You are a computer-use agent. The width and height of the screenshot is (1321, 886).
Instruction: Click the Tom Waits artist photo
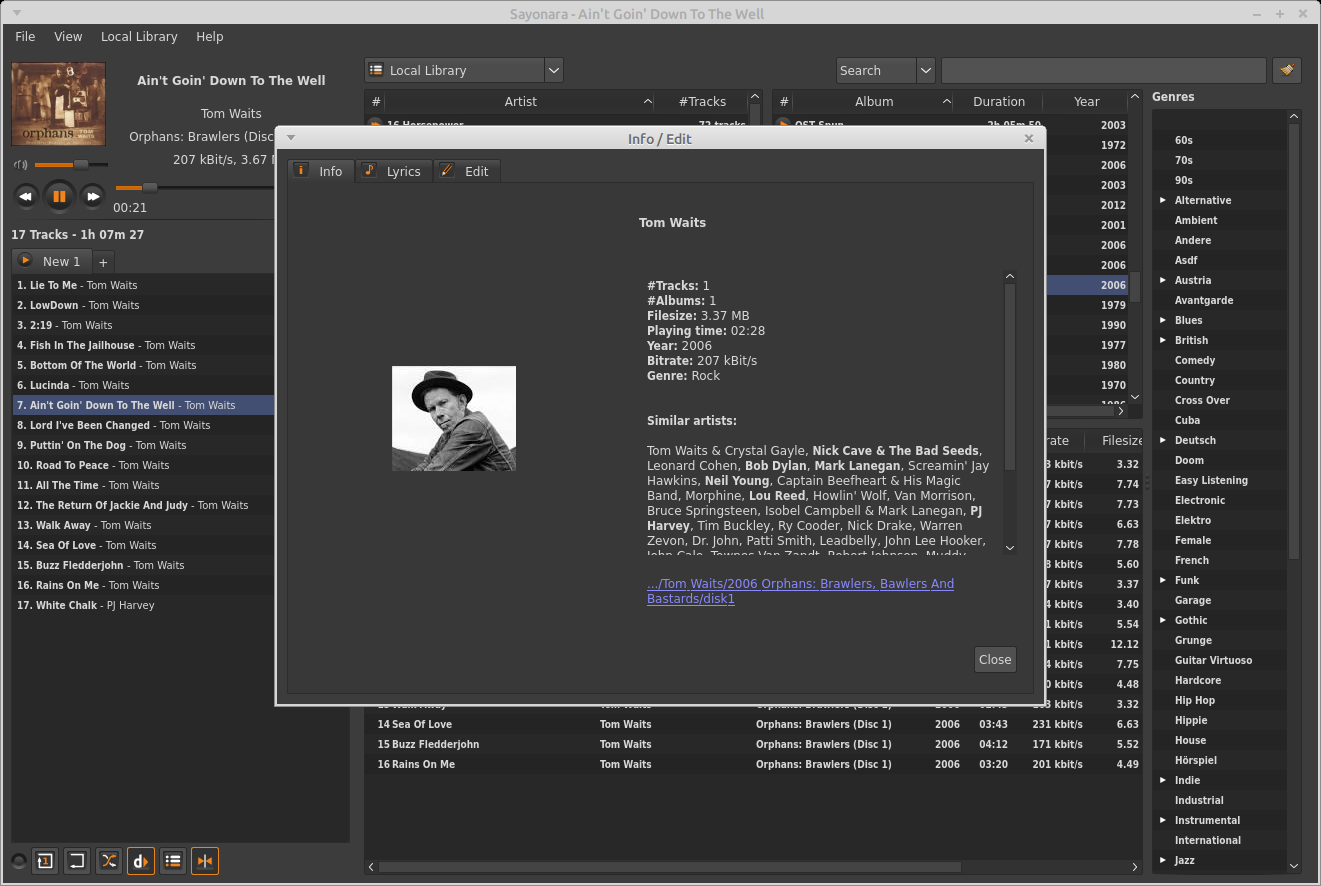(x=454, y=418)
